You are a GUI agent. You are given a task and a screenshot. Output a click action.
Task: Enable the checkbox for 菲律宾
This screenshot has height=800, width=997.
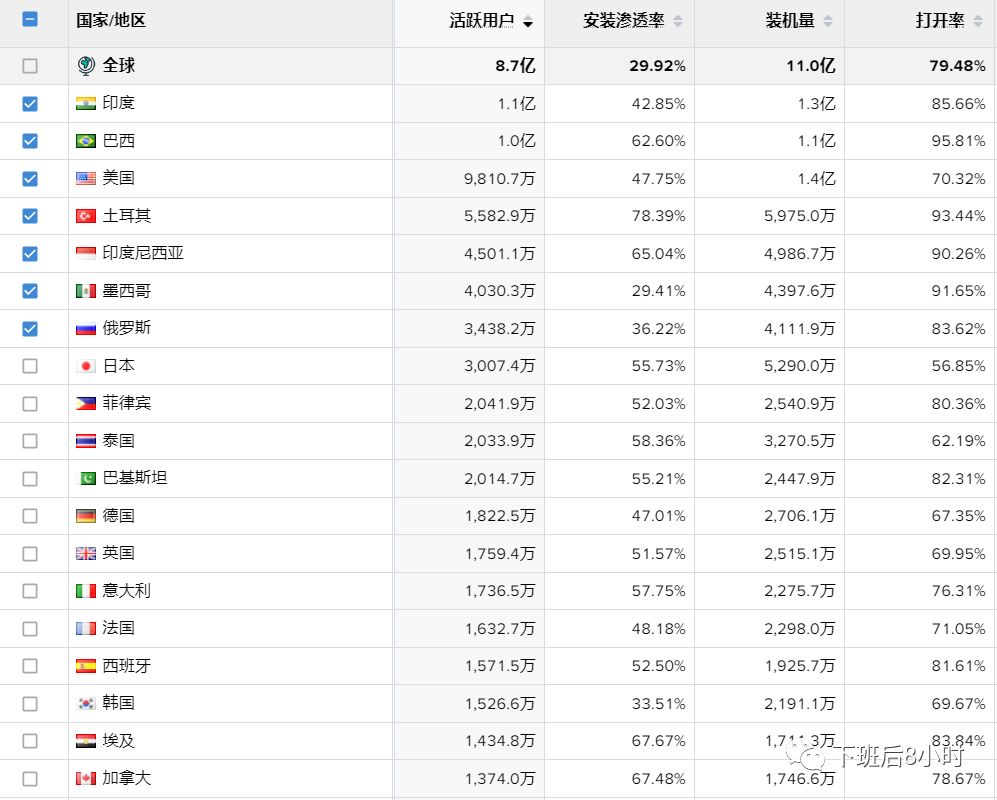pyautogui.click(x=29, y=403)
